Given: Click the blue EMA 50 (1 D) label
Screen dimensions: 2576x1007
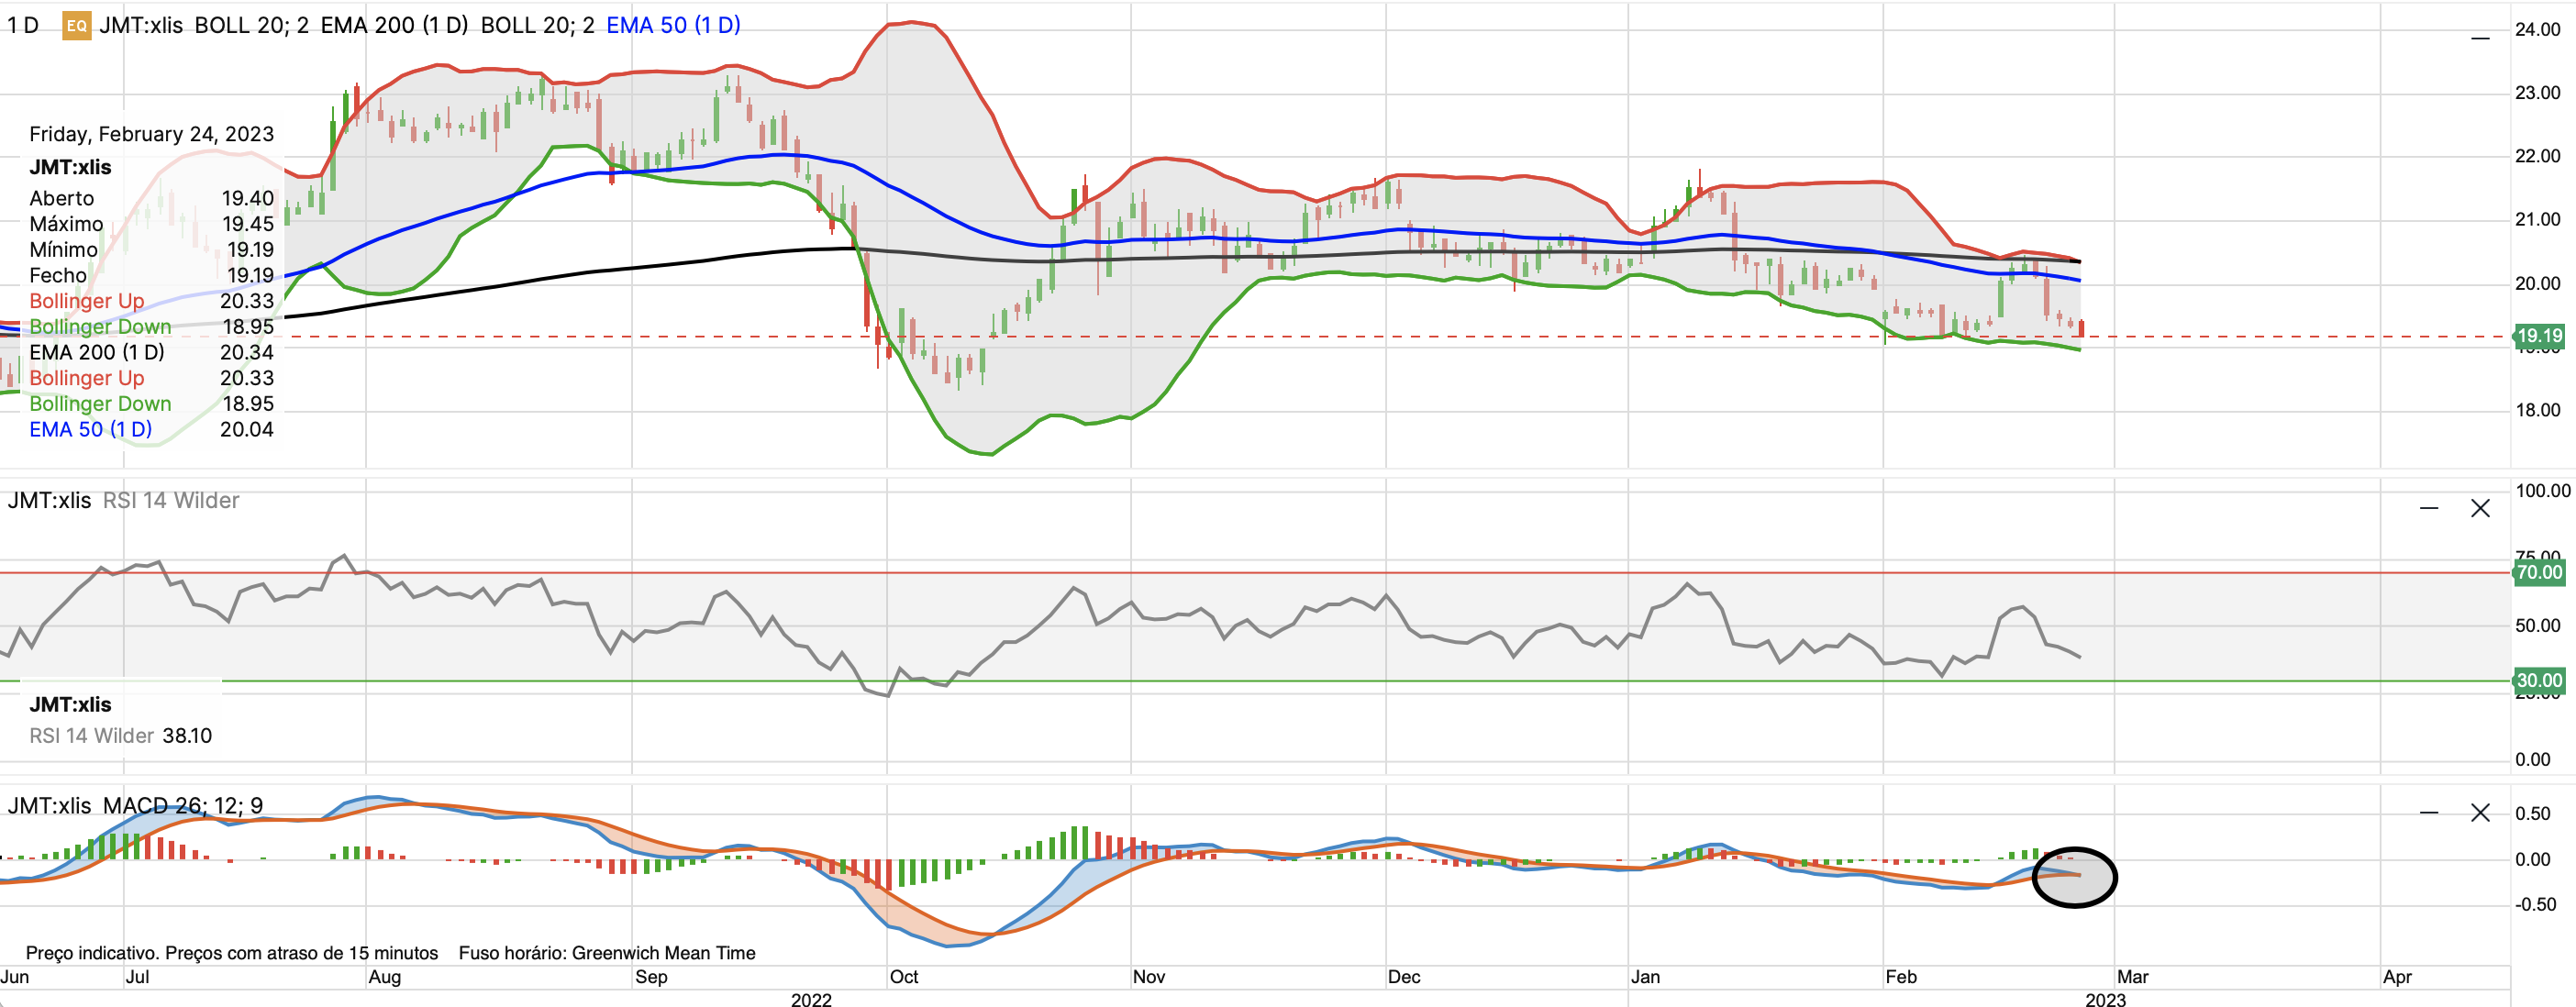Looking at the screenshot, I should (673, 26).
